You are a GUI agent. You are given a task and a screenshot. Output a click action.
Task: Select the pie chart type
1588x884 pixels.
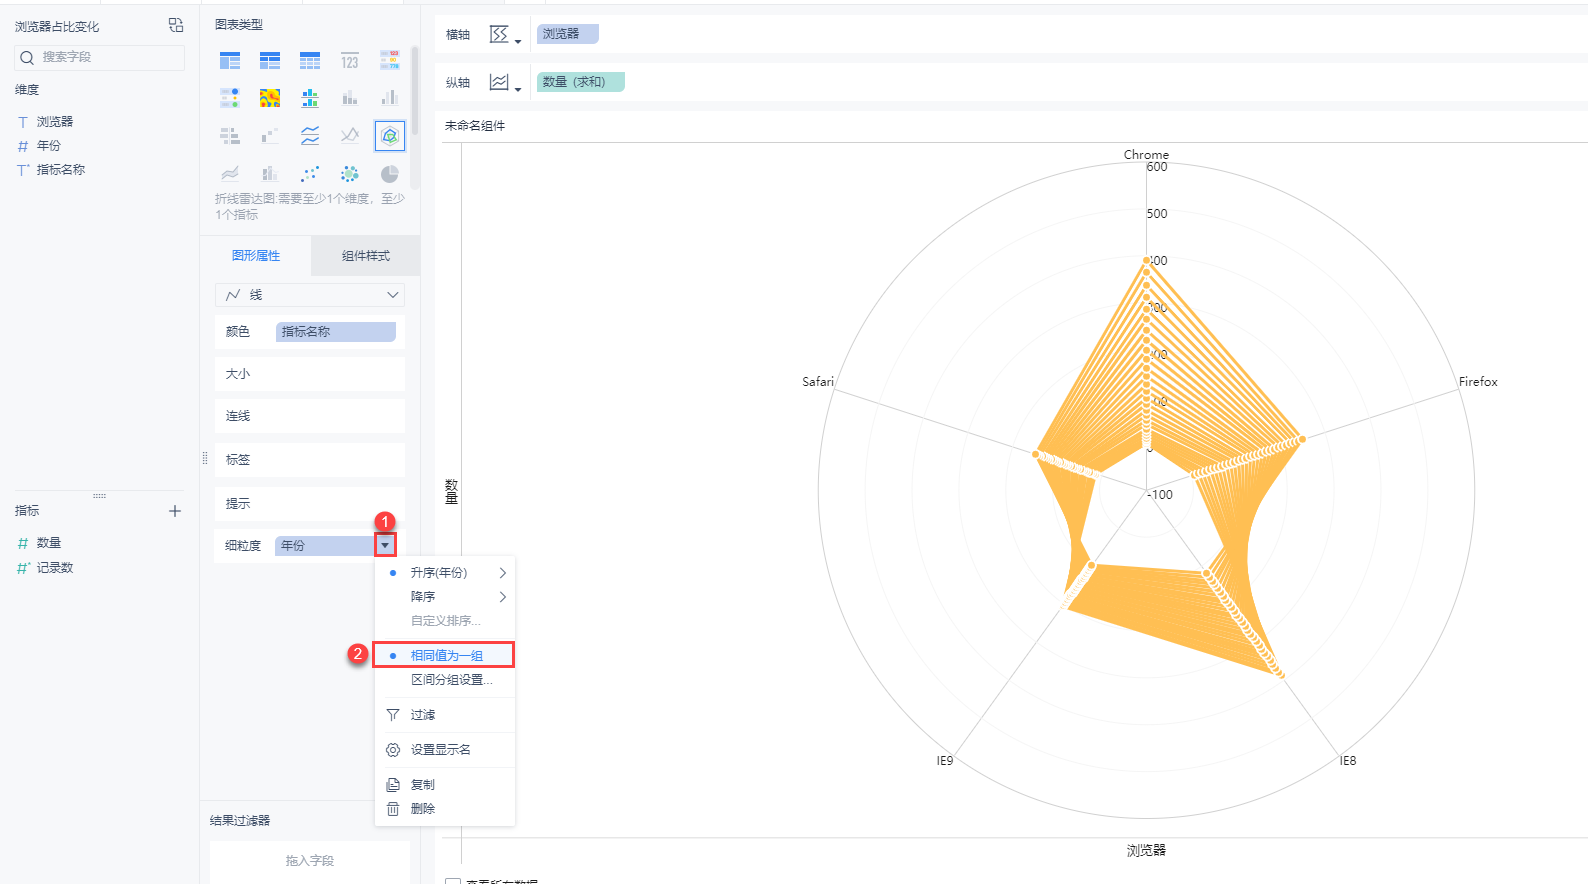tap(389, 173)
